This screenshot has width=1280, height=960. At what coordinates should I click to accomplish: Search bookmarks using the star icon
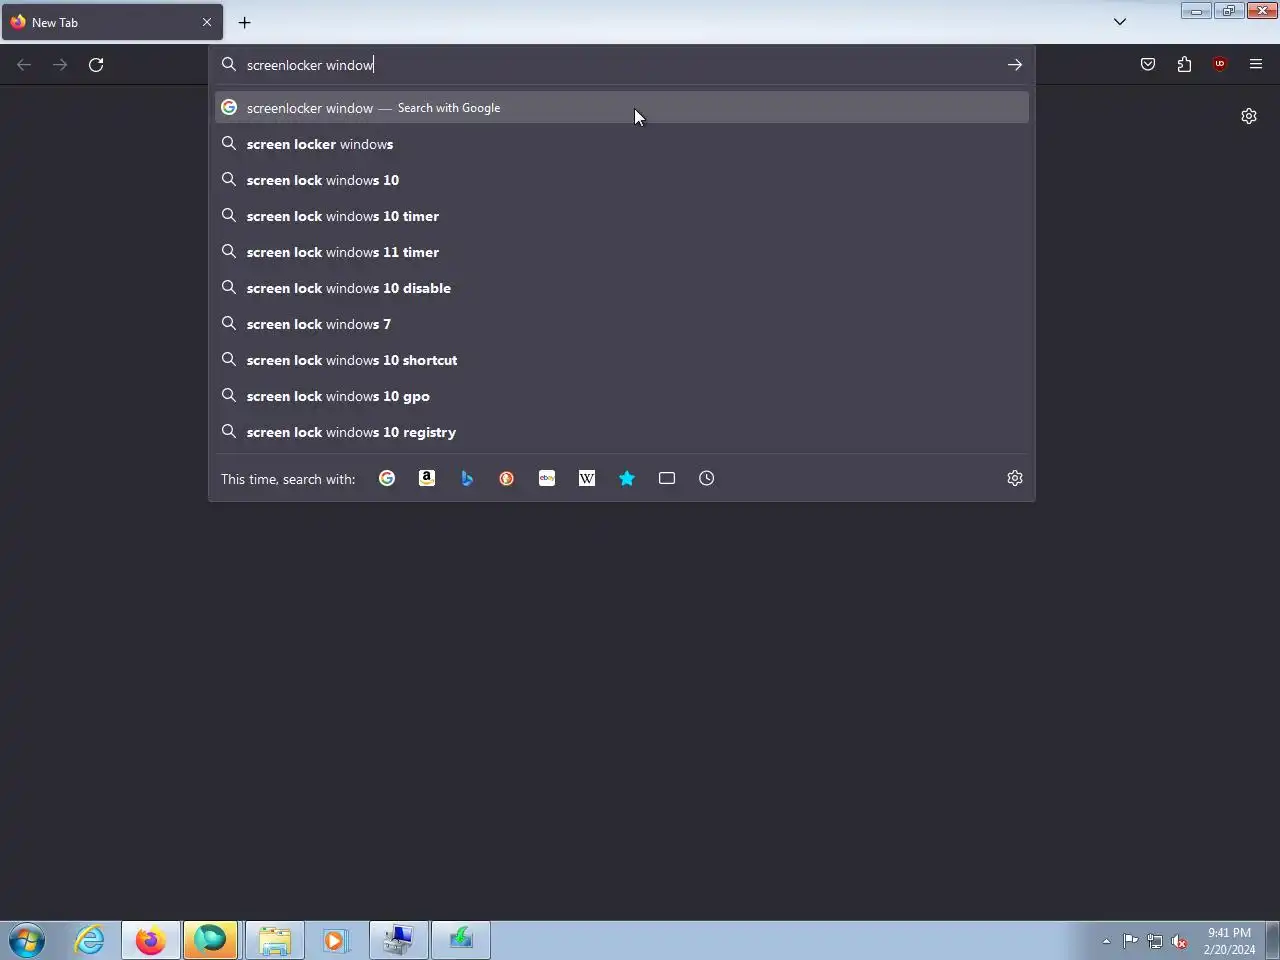coord(627,478)
